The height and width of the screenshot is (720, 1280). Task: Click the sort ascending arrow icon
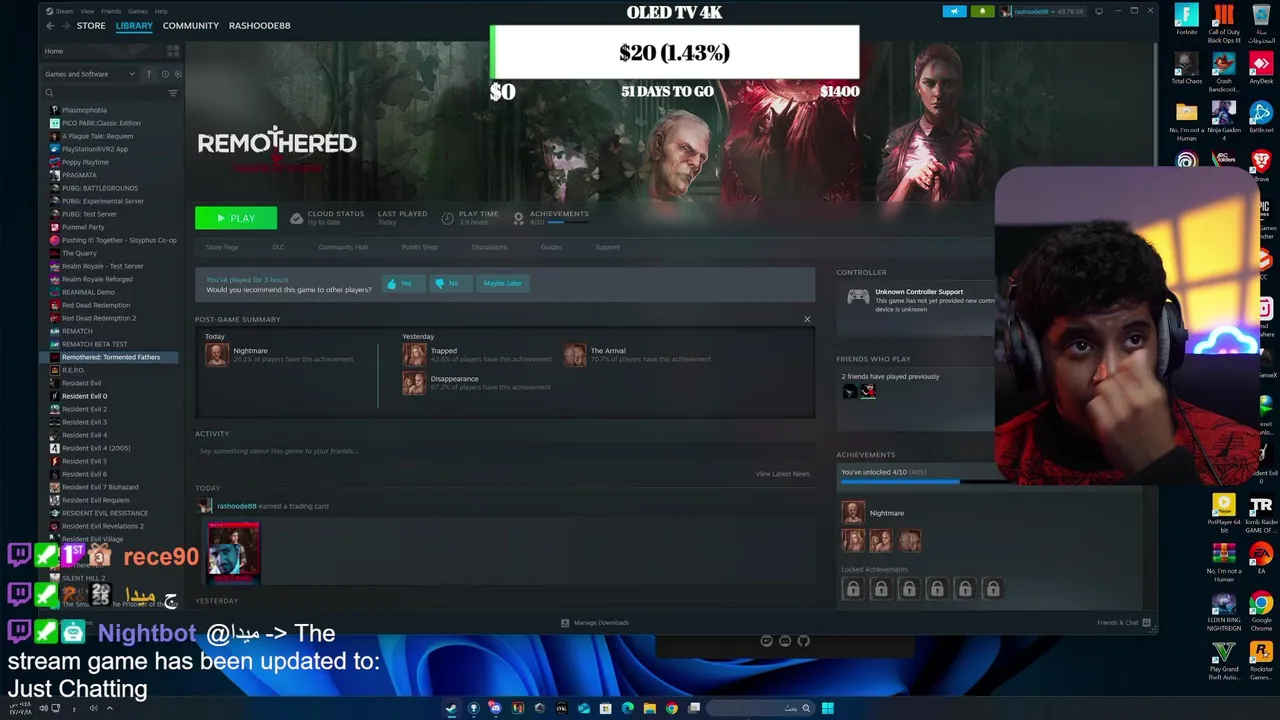149,74
